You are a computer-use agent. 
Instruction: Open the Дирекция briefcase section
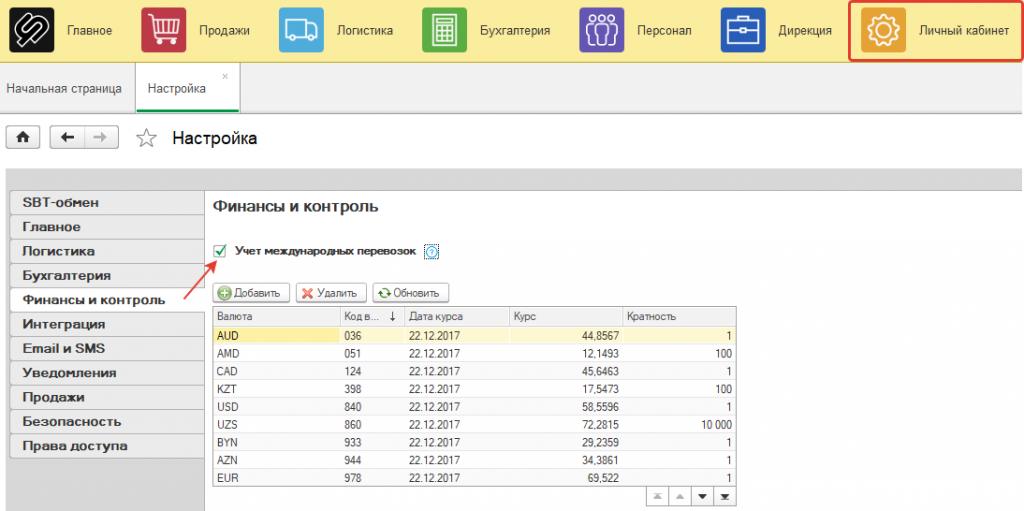pos(743,30)
